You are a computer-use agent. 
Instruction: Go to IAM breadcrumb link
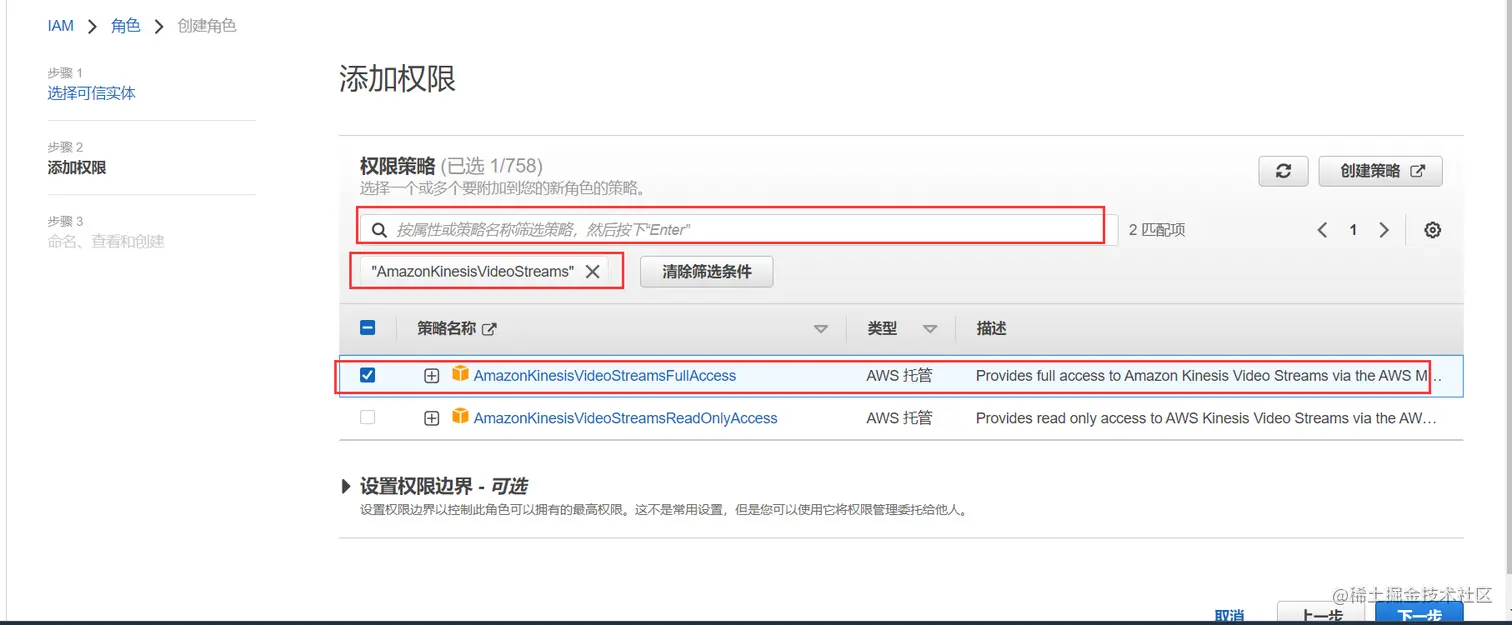click(x=61, y=26)
